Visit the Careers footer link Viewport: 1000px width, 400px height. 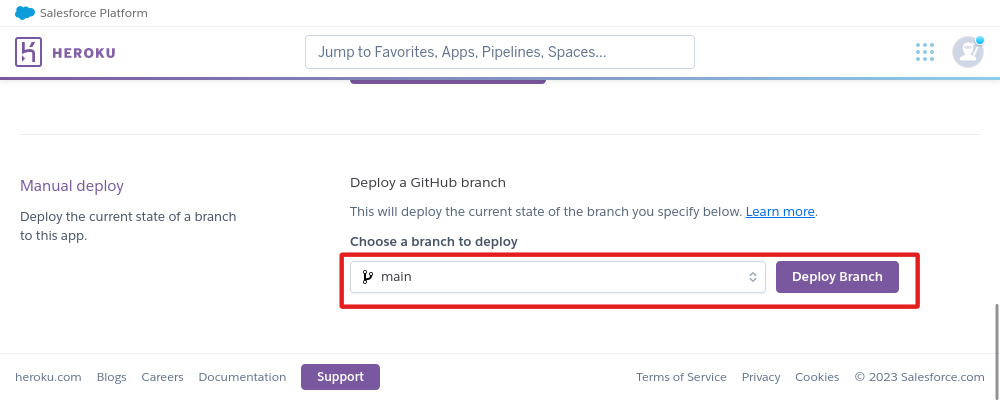[163, 377]
